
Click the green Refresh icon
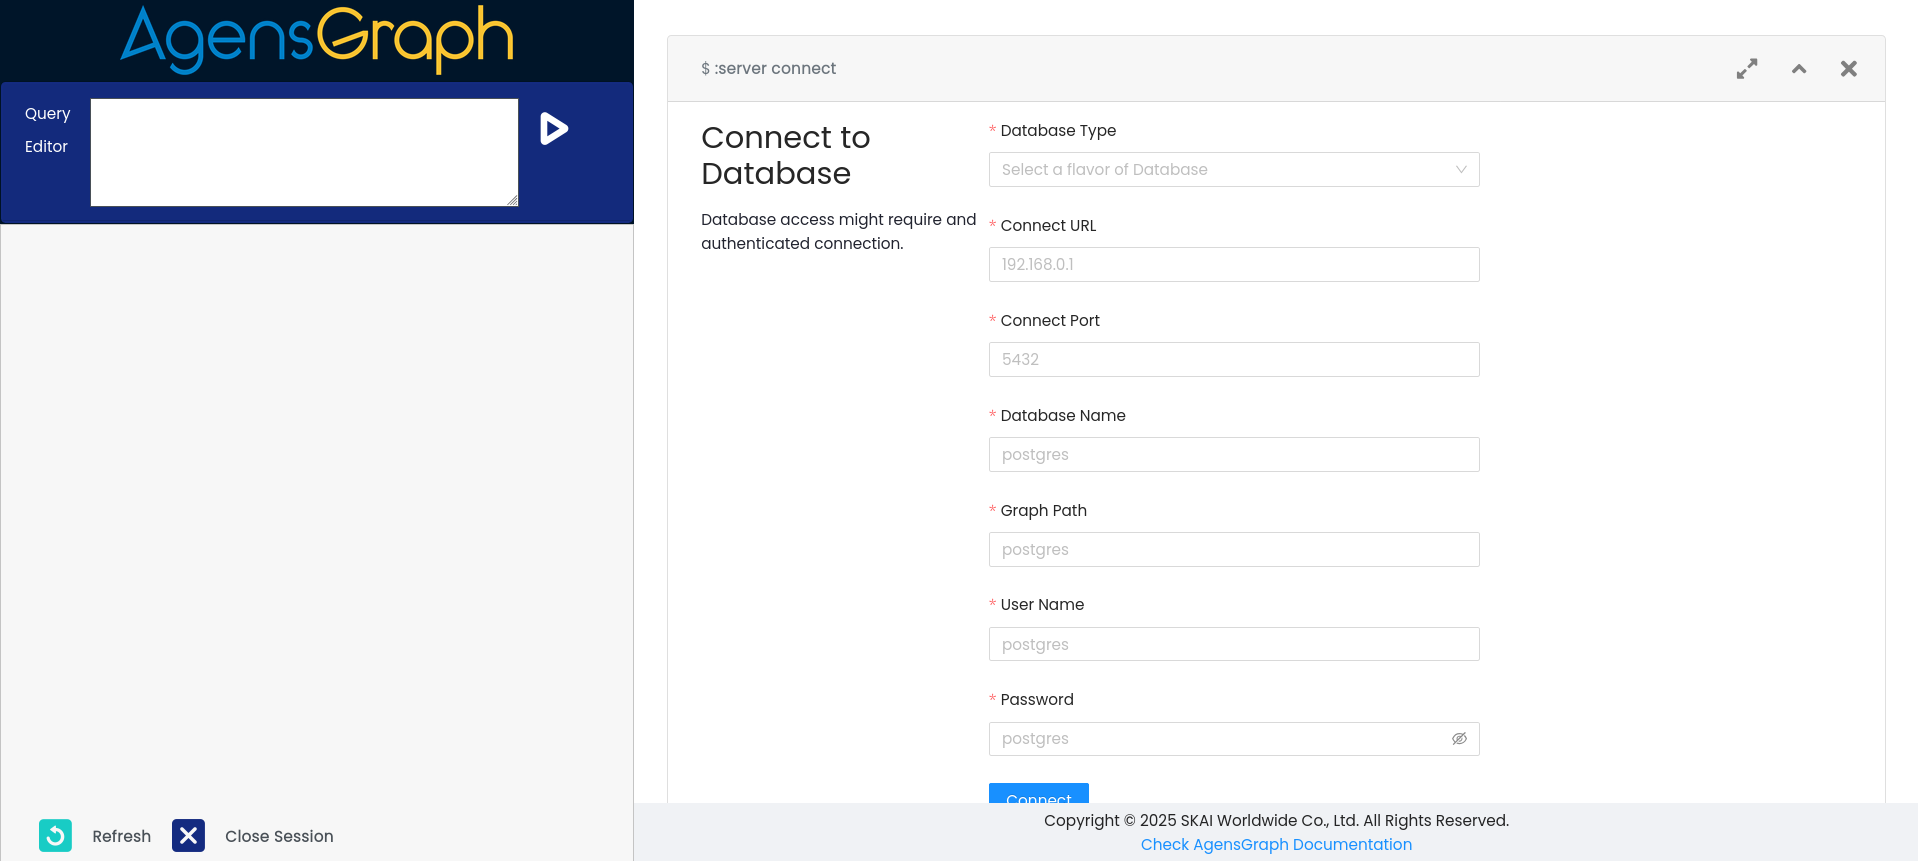pyautogui.click(x=55, y=835)
